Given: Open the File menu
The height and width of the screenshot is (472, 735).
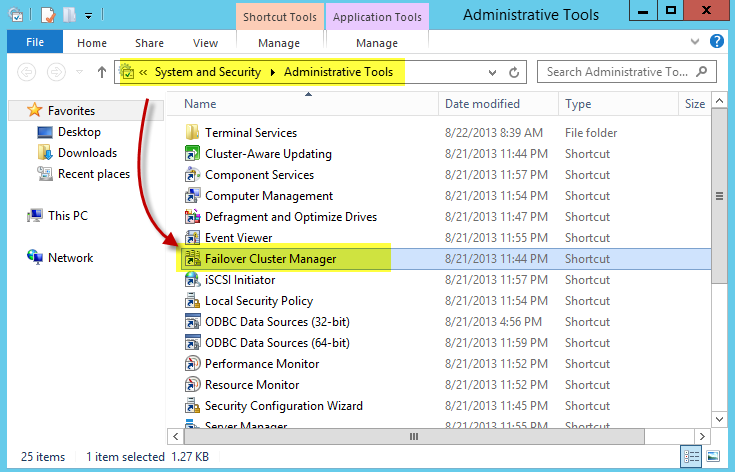Looking at the screenshot, I should pos(35,42).
